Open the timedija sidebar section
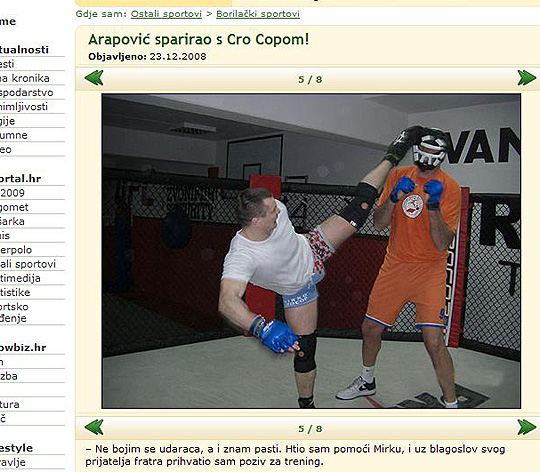The height and width of the screenshot is (472, 540). click(20, 278)
